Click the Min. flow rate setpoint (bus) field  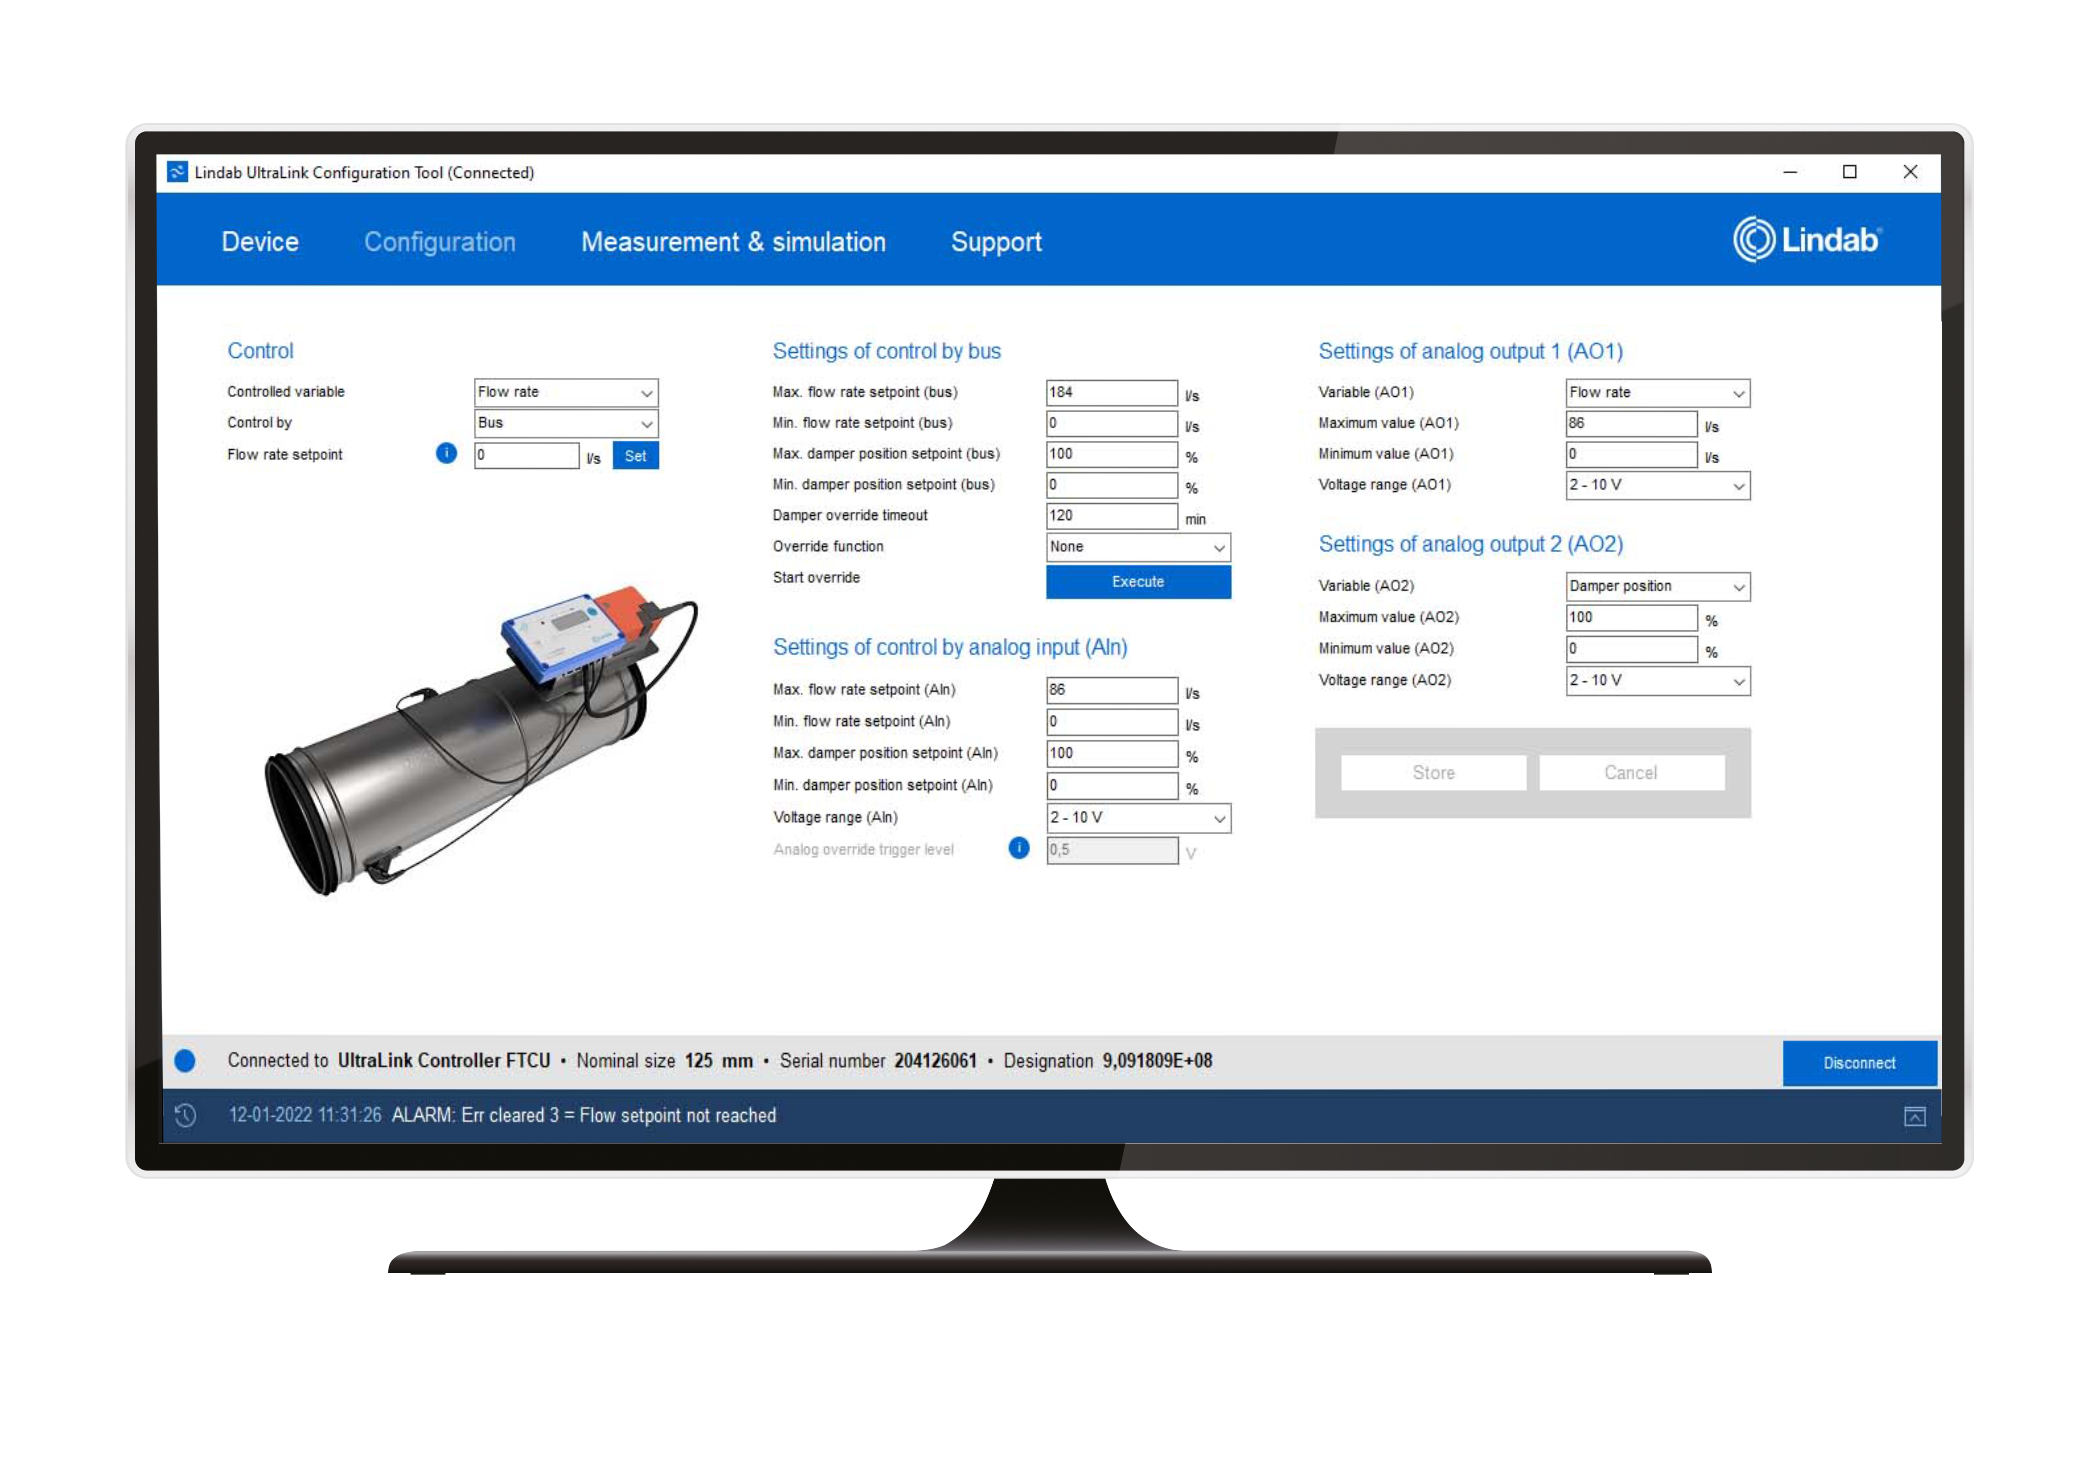point(1111,423)
